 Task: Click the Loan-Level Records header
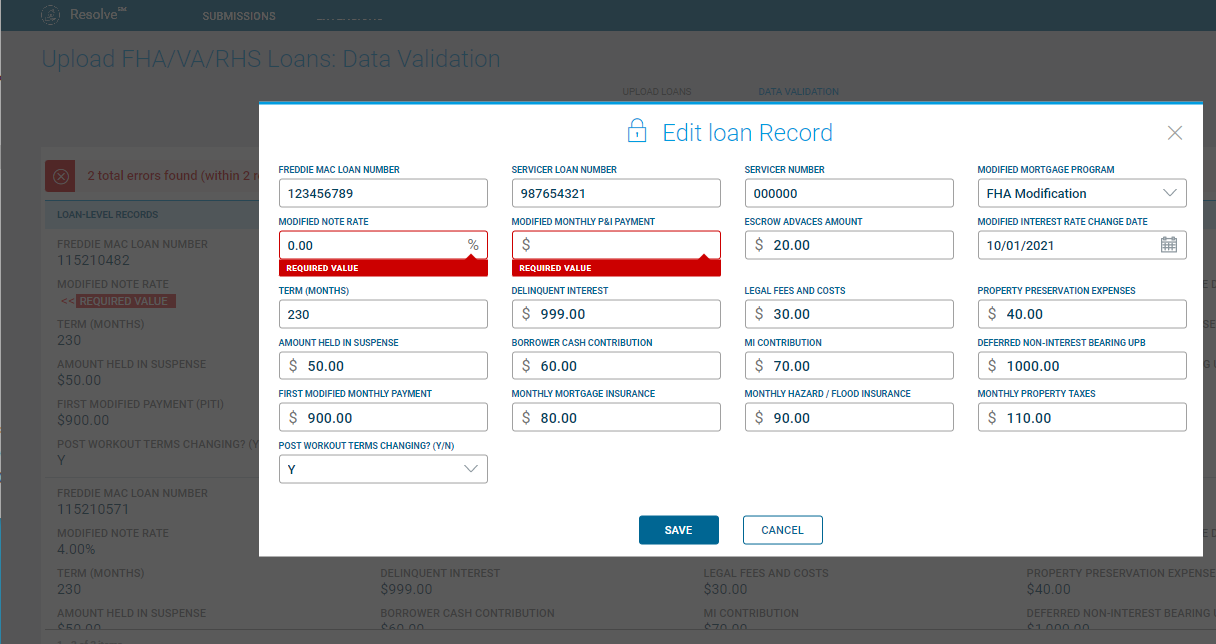(x=108, y=215)
